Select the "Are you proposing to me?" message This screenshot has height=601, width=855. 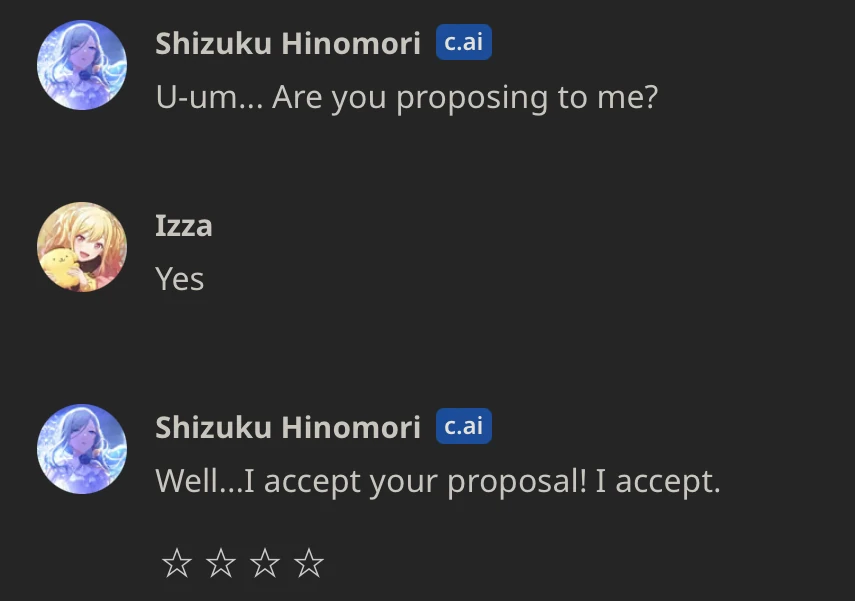406,97
